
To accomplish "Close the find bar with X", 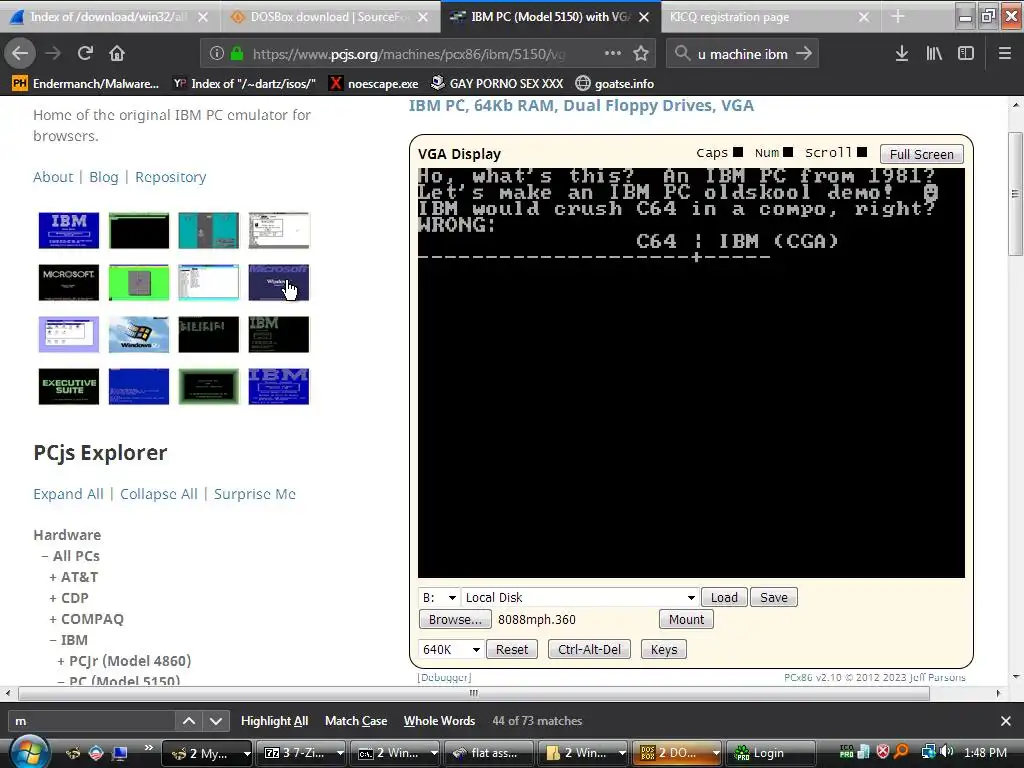I will 1006,721.
